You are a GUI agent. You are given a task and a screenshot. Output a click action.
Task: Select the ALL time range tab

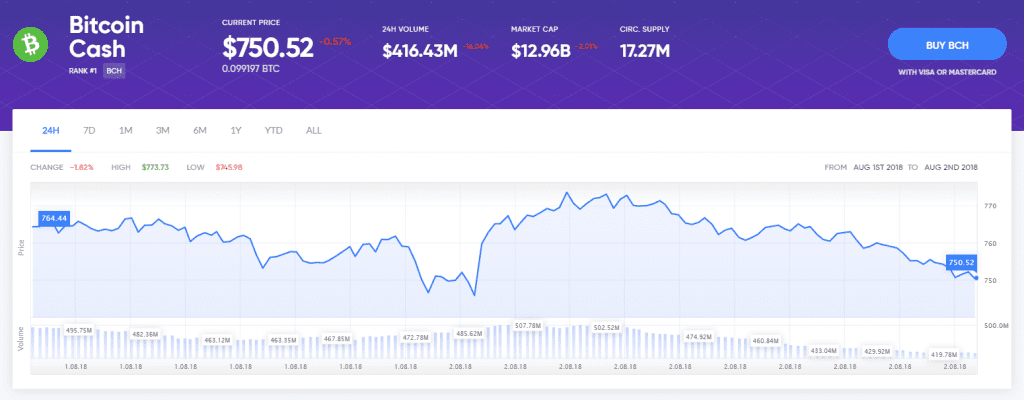click(x=313, y=130)
